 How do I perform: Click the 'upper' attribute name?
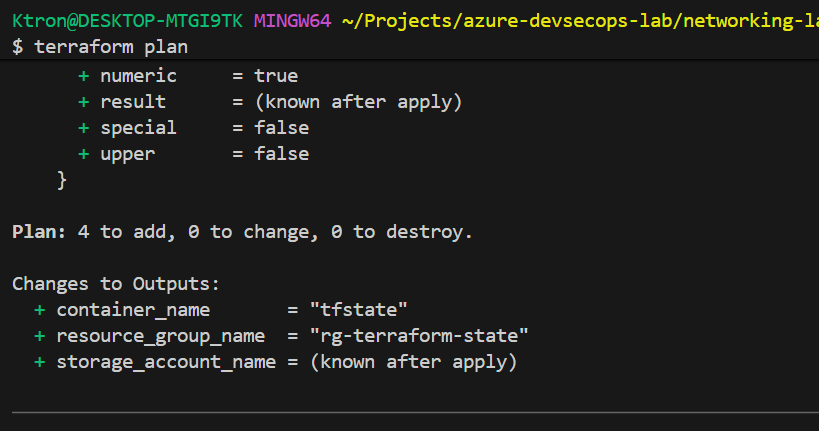tap(127, 154)
